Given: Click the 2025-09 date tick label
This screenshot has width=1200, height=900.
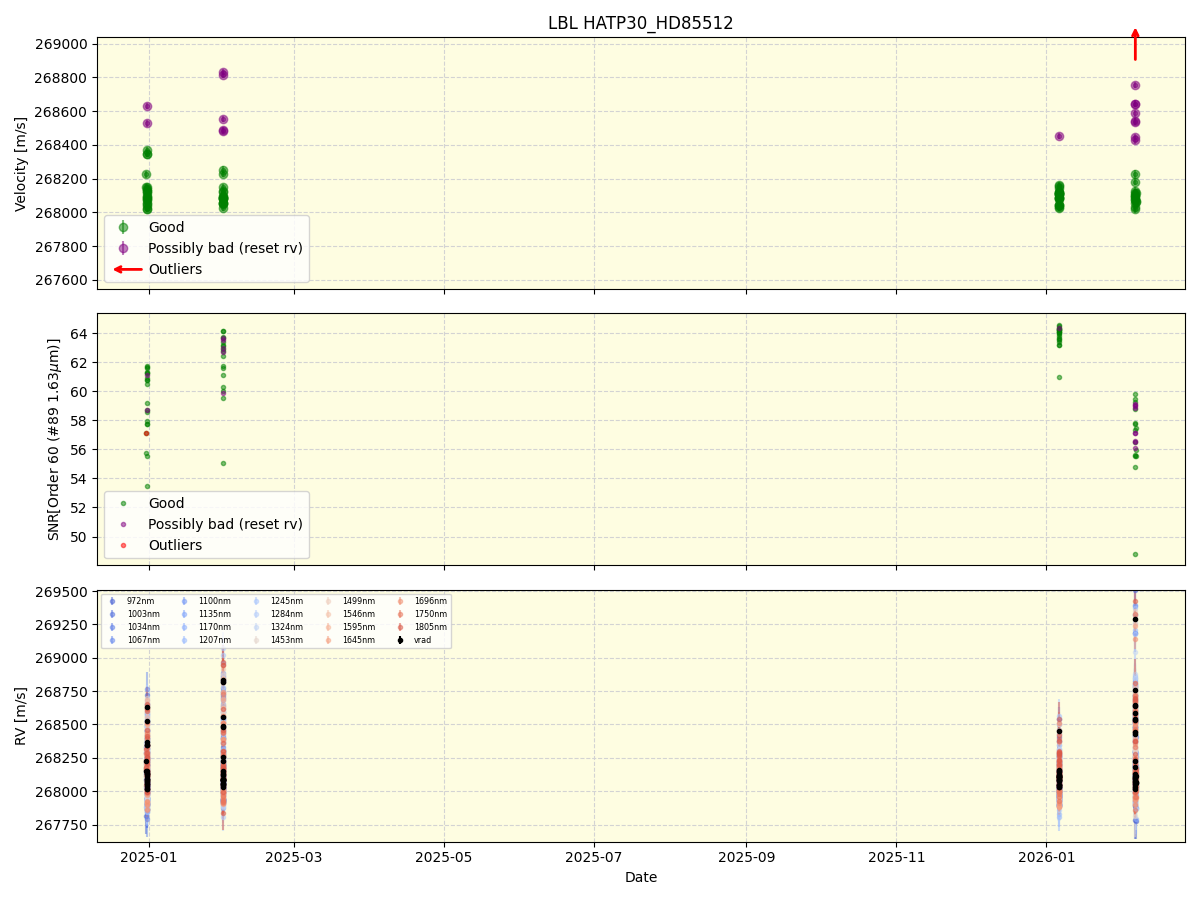Looking at the screenshot, I should tap(746, 857).
